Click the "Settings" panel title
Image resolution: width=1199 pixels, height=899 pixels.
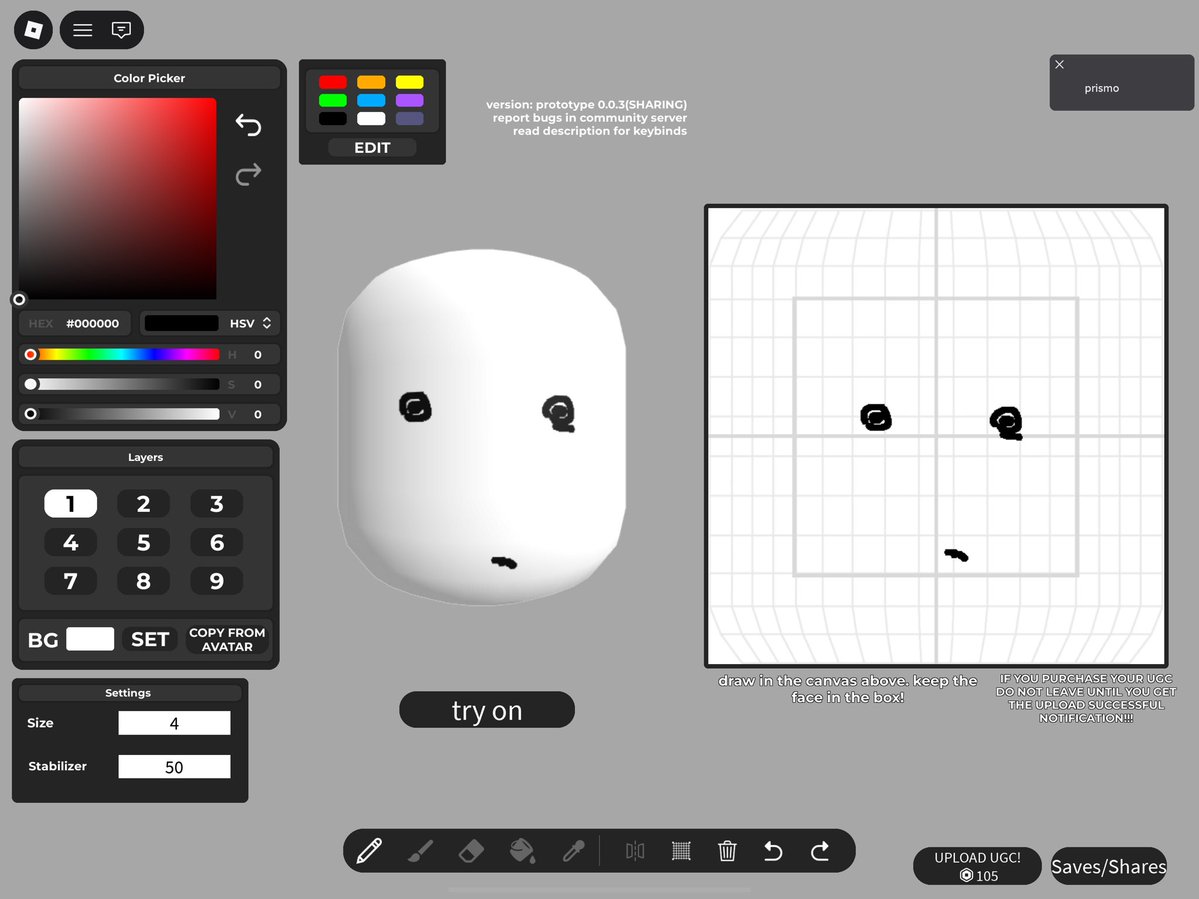point(128,693)
